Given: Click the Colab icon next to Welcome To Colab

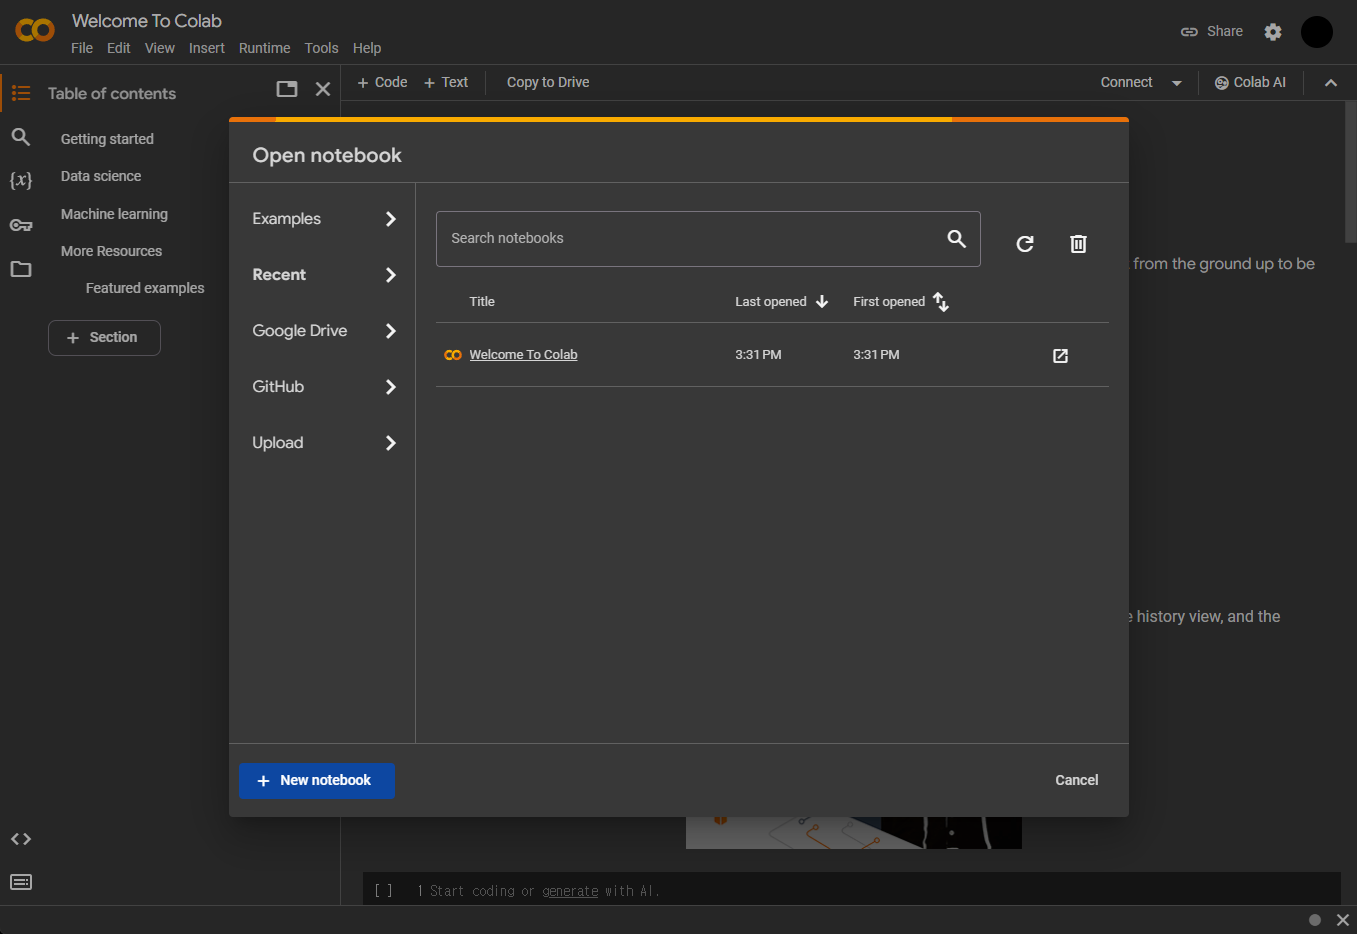Looking at the screenshot, I should (x=453, y=355).
